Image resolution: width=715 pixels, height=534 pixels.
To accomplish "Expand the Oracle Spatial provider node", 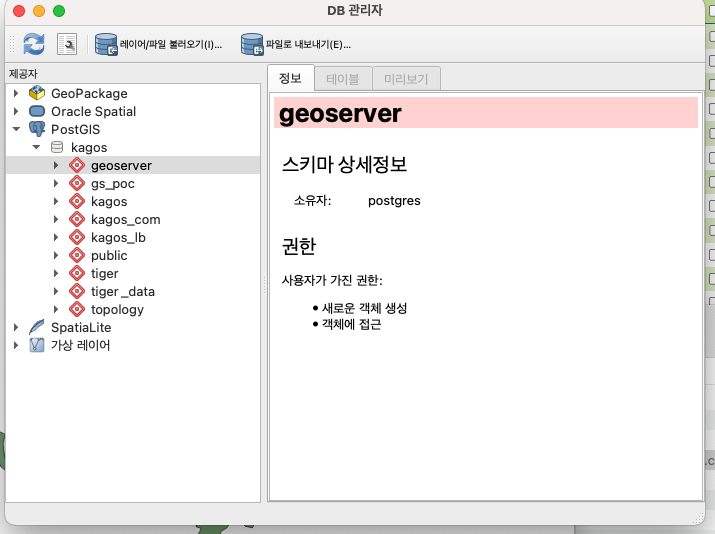I will click(x=16, y=111).
